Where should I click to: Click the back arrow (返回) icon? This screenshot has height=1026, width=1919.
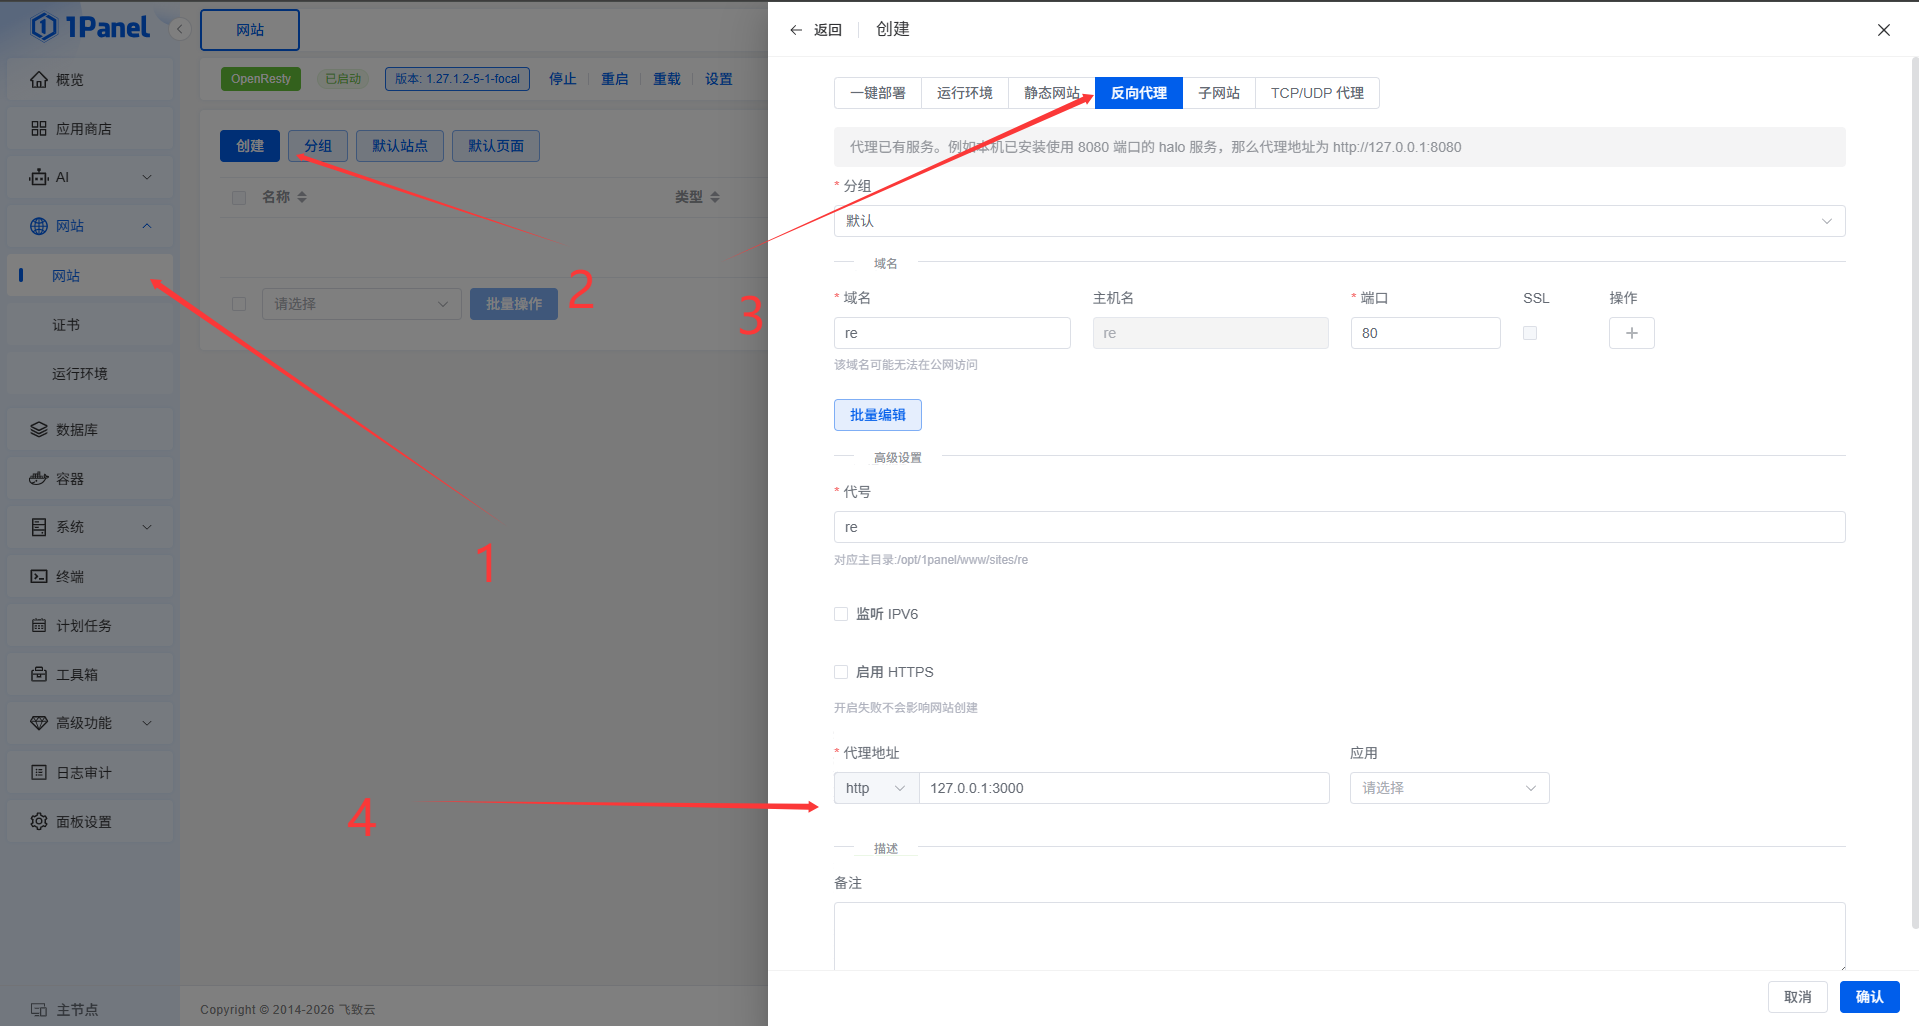point(796,30)
